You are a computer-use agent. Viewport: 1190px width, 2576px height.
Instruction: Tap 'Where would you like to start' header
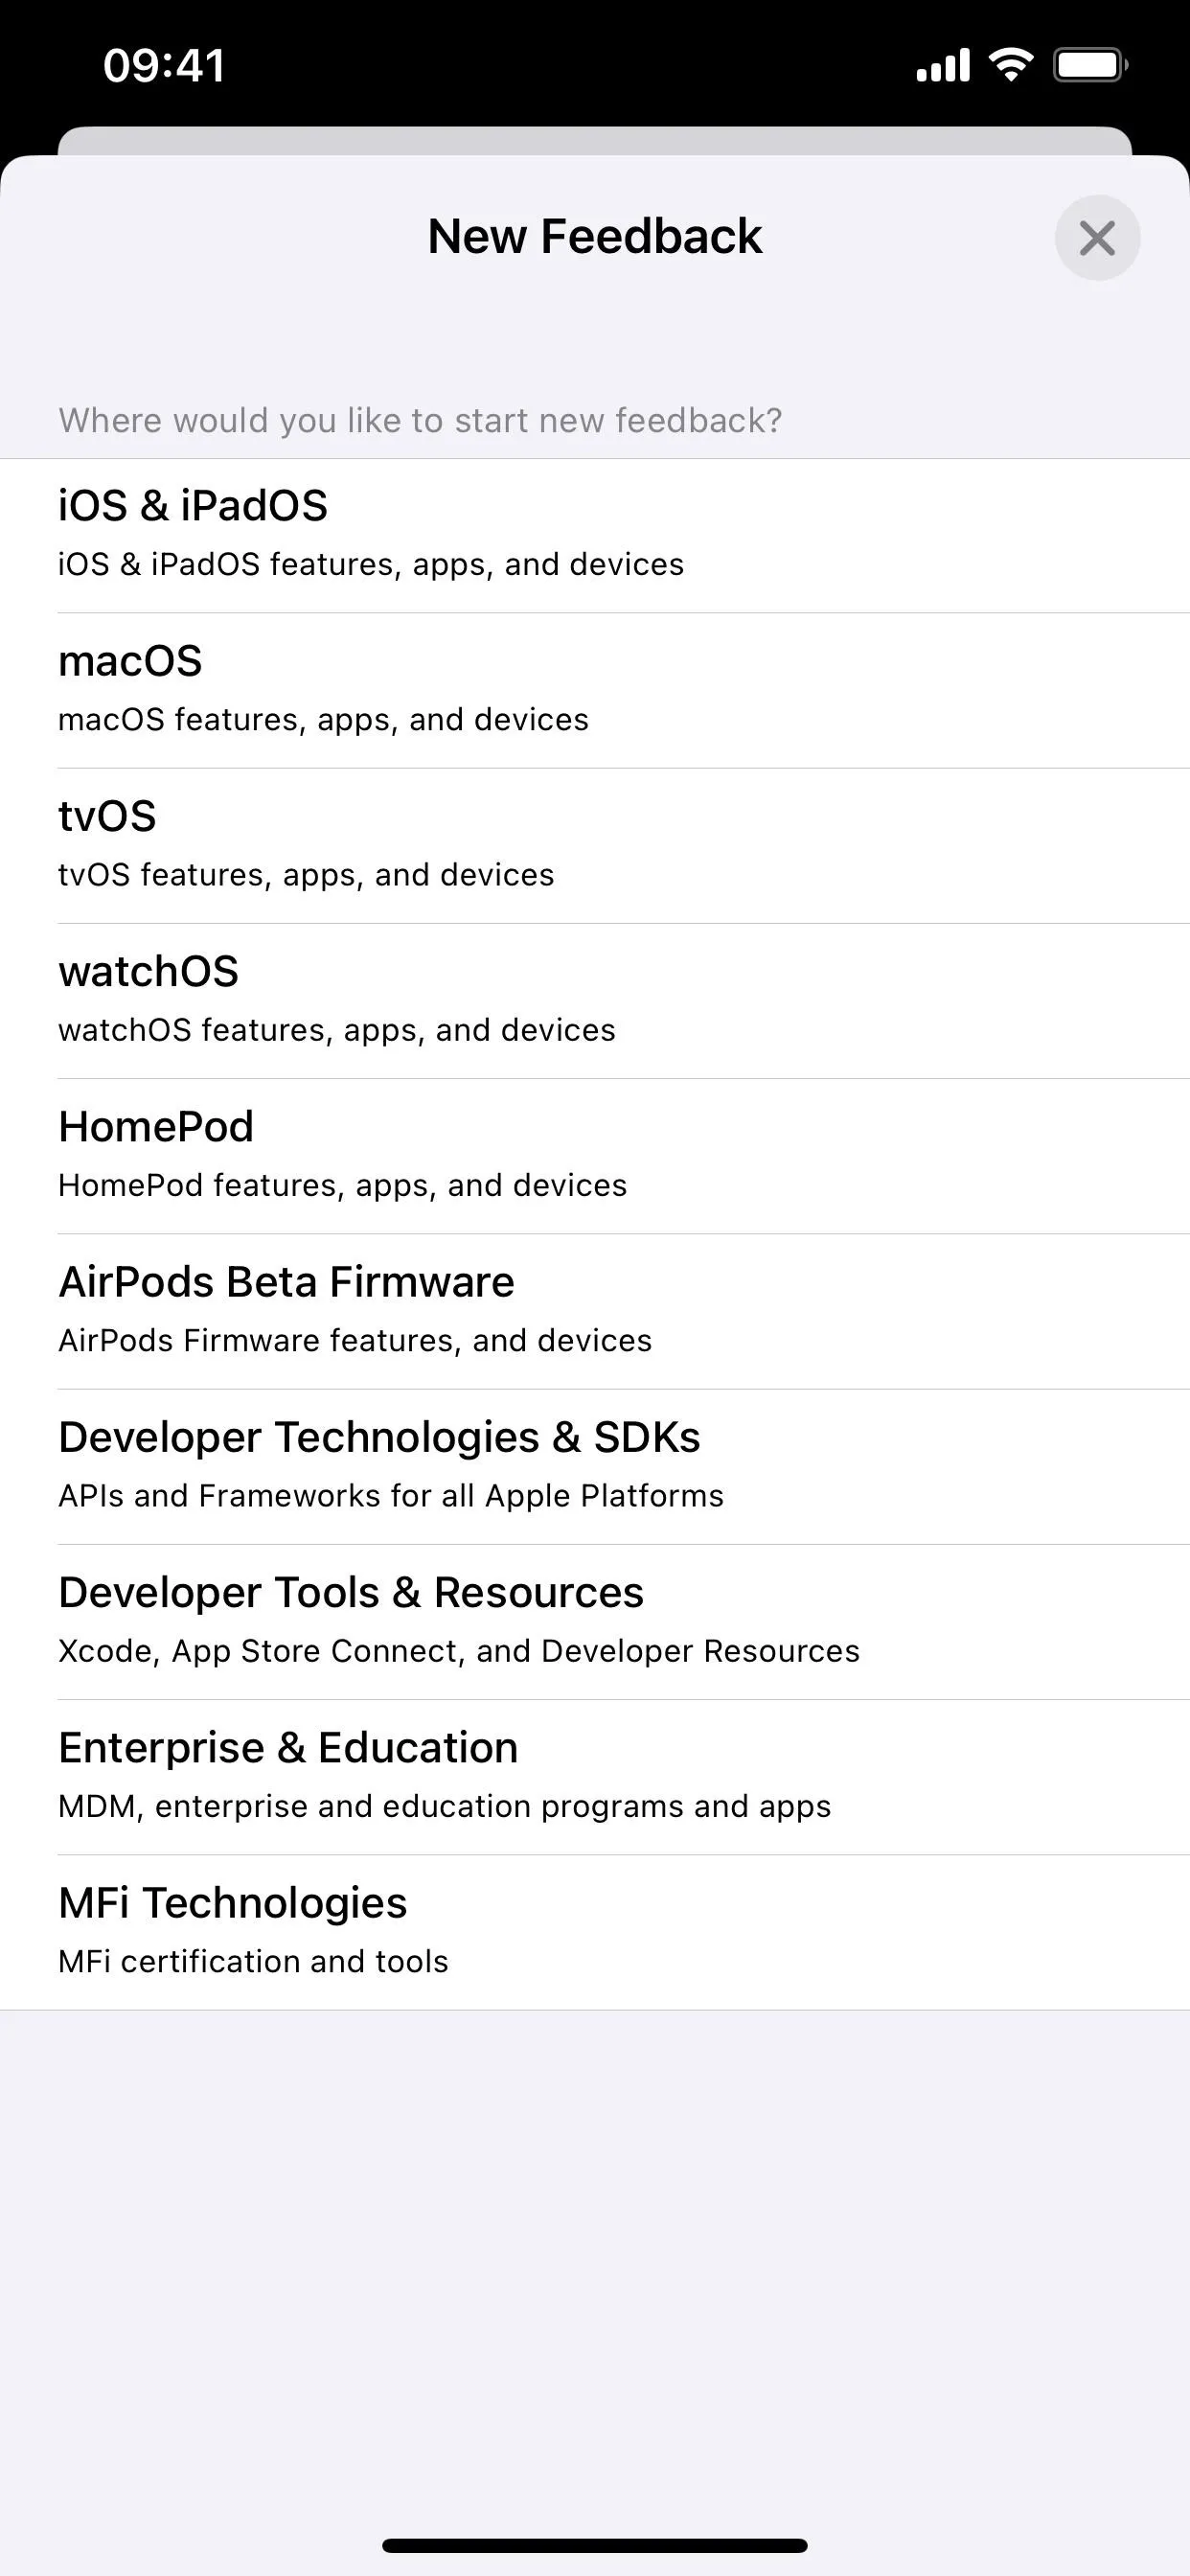click(420, 420)
